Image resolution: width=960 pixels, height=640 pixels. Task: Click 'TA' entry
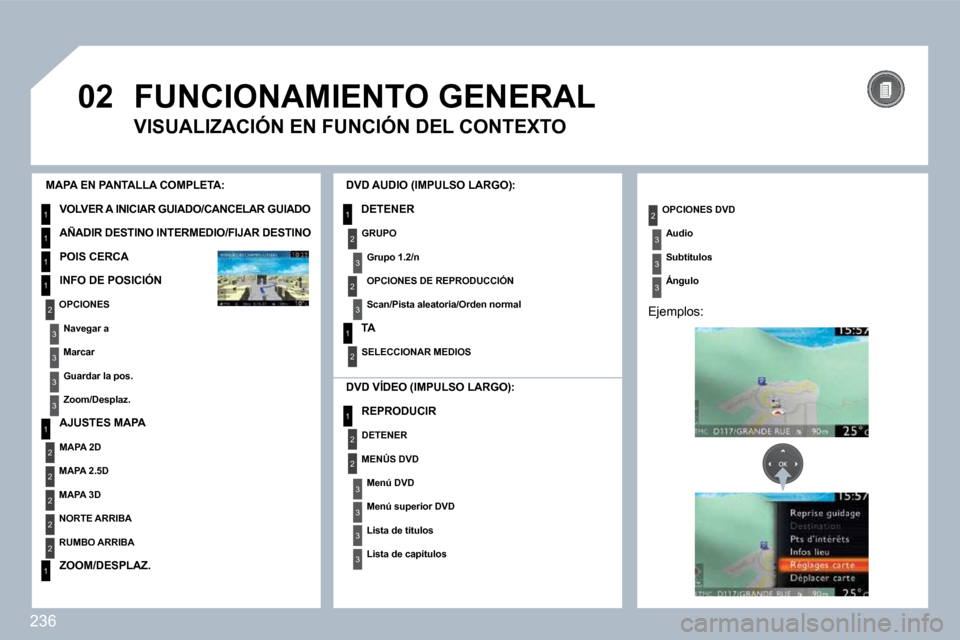(x=368, y=328)
